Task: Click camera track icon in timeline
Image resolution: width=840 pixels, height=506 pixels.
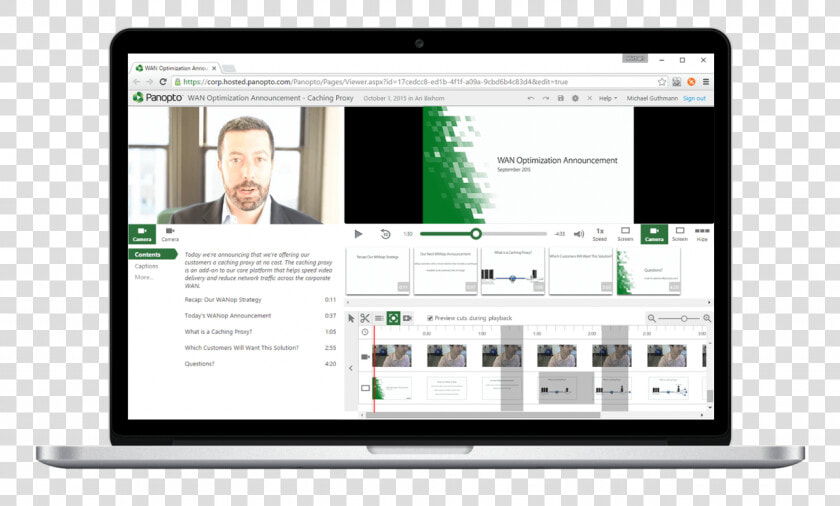Action: [x=365, y=357]
